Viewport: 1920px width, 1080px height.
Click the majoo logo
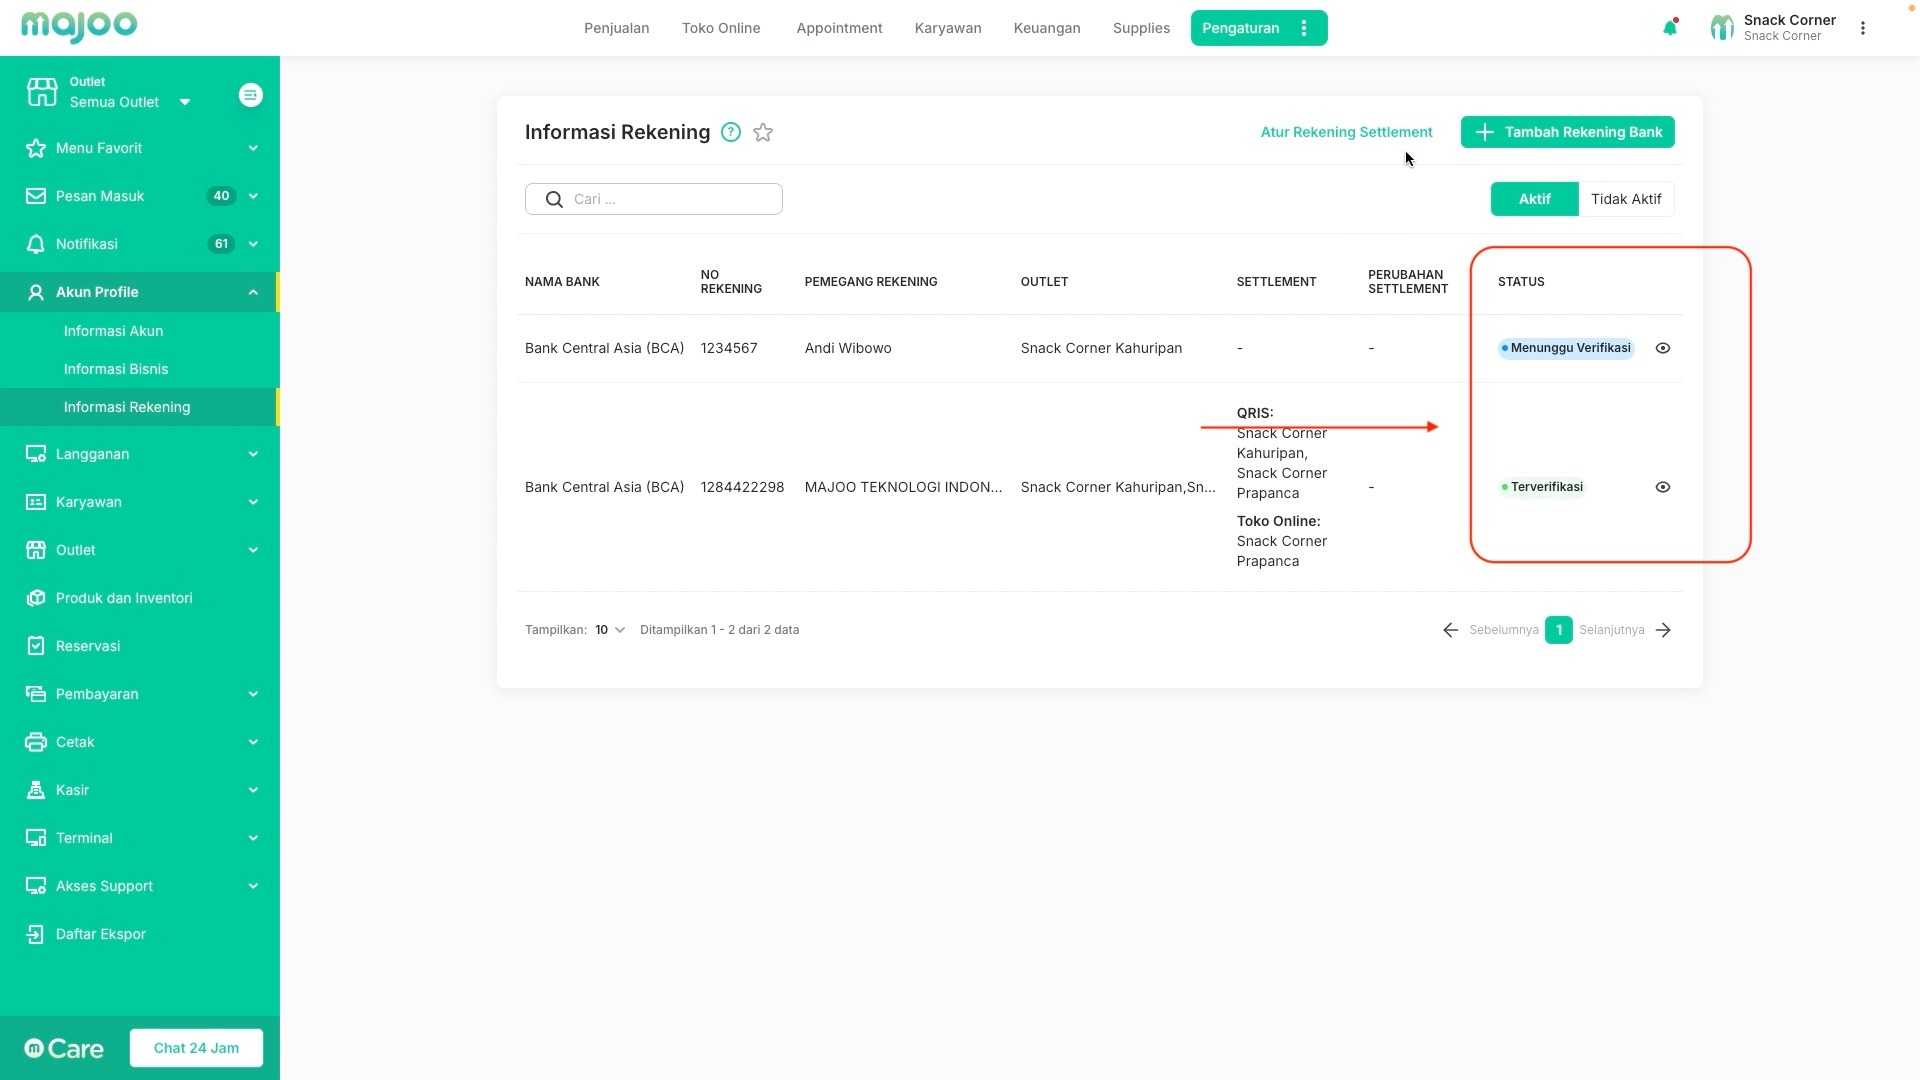(x=79, y=26)
